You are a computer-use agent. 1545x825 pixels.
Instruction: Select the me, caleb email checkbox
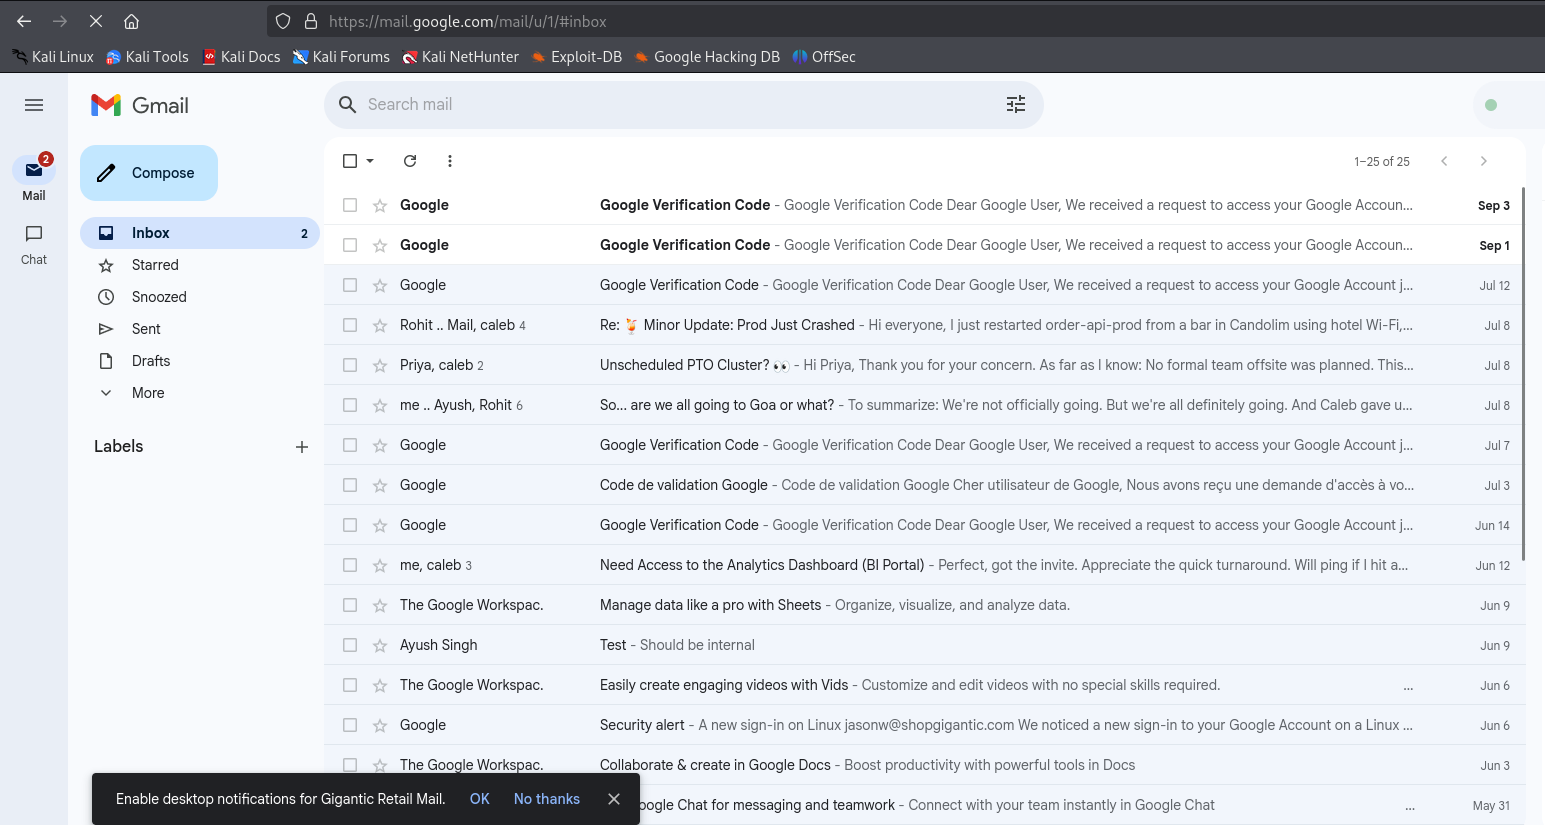tap(350, 565)
